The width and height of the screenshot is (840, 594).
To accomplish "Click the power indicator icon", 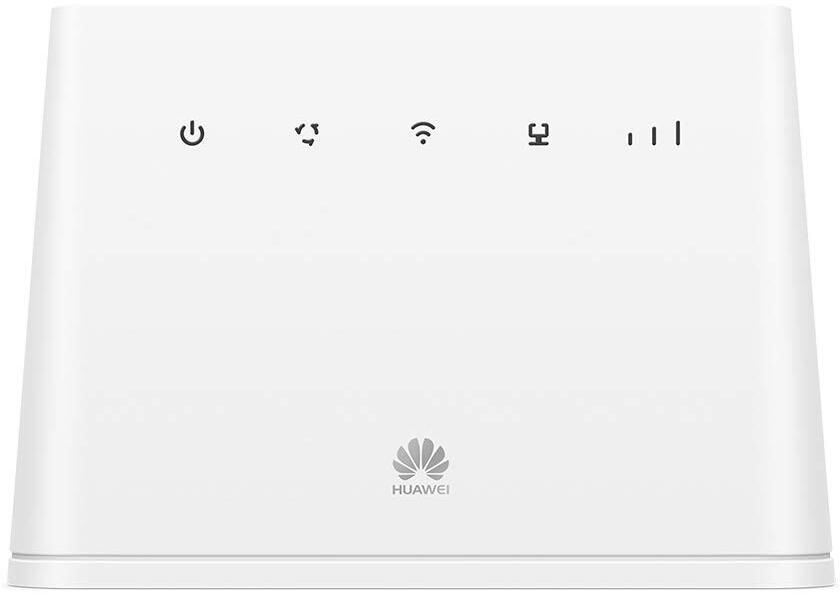I will point(192,133).
